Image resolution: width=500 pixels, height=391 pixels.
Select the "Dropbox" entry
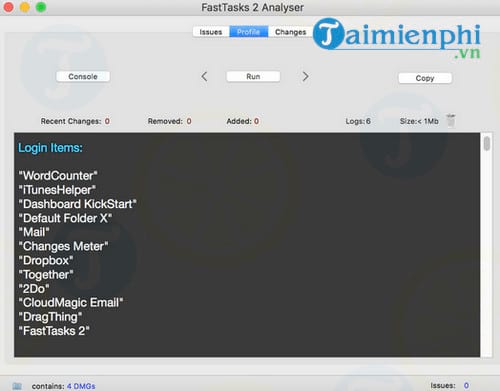click(46, 261)
